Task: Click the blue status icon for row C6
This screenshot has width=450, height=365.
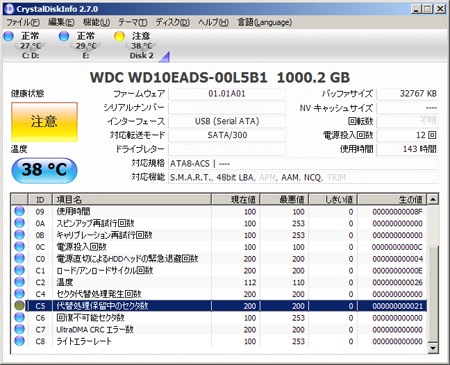Action: tap(19, 317)
